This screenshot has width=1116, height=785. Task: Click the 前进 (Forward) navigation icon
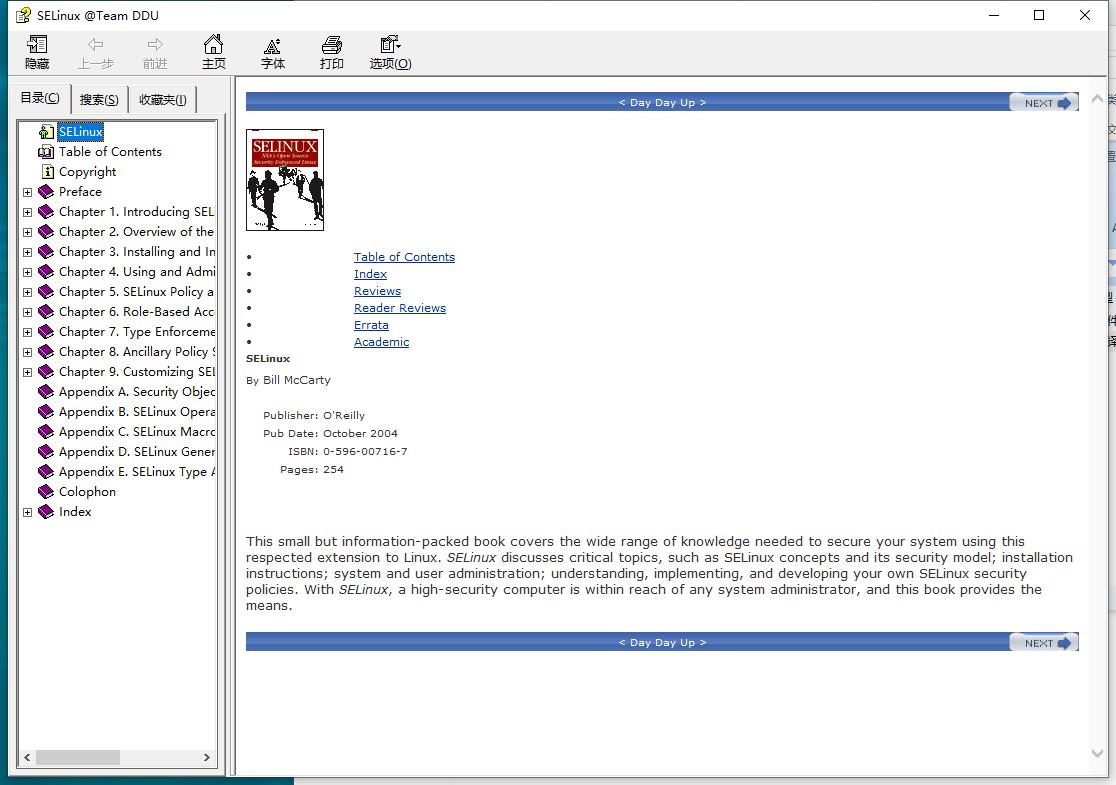pyautogui.click(x=154, y=52)
